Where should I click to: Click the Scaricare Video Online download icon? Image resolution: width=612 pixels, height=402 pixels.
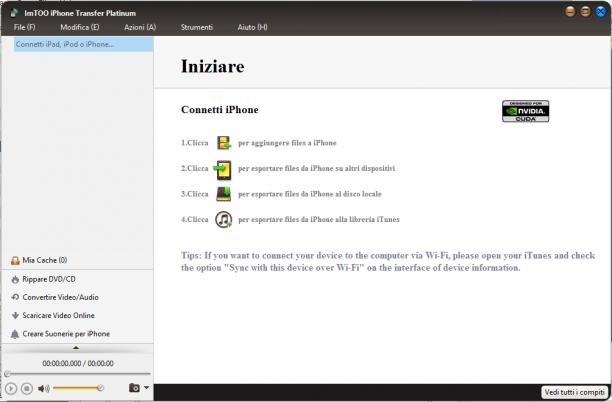coord(15,315)
